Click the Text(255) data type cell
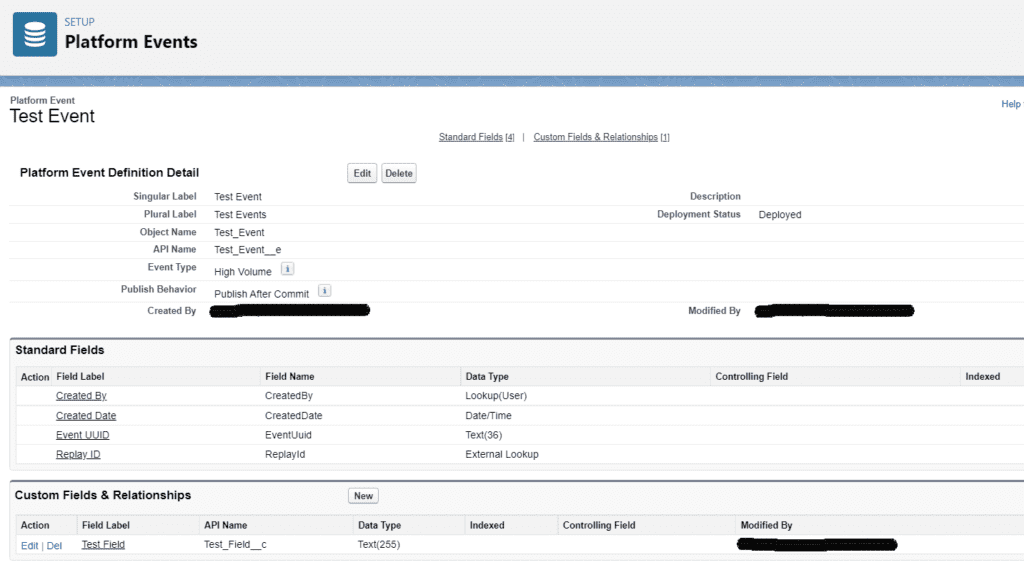This screenshot has height=565, width=1024. click(379, 544)
